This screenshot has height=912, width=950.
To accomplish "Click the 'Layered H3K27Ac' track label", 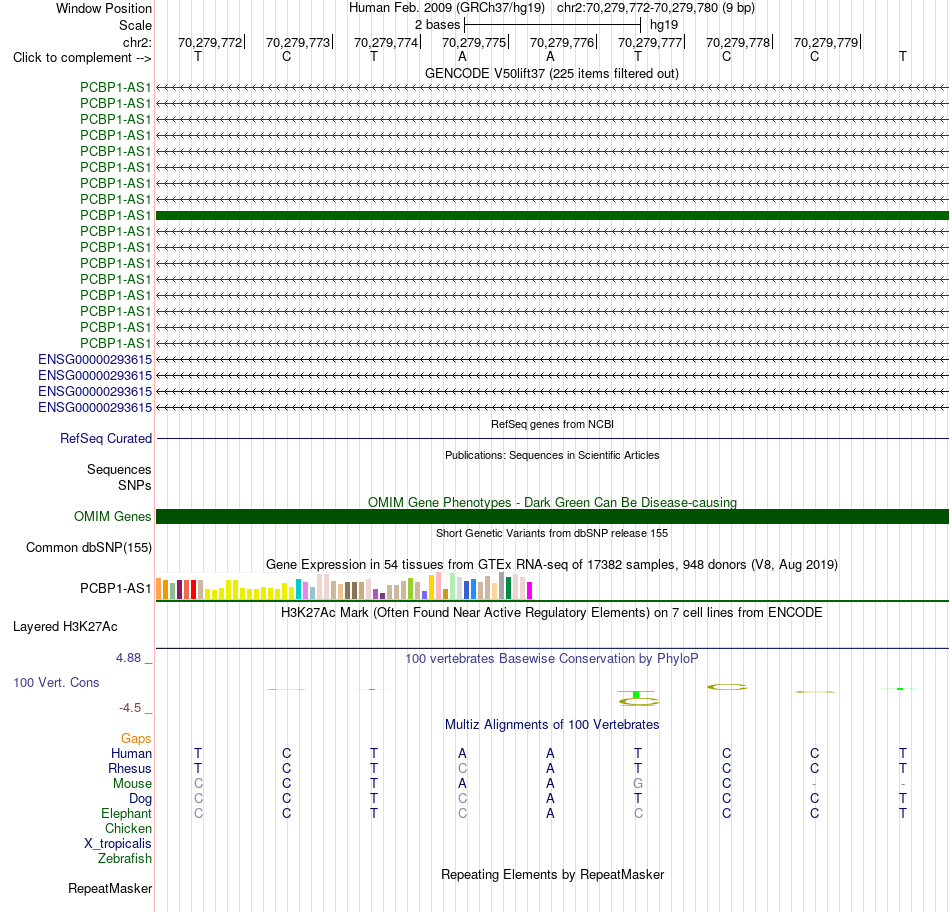I will click(65, 627).
